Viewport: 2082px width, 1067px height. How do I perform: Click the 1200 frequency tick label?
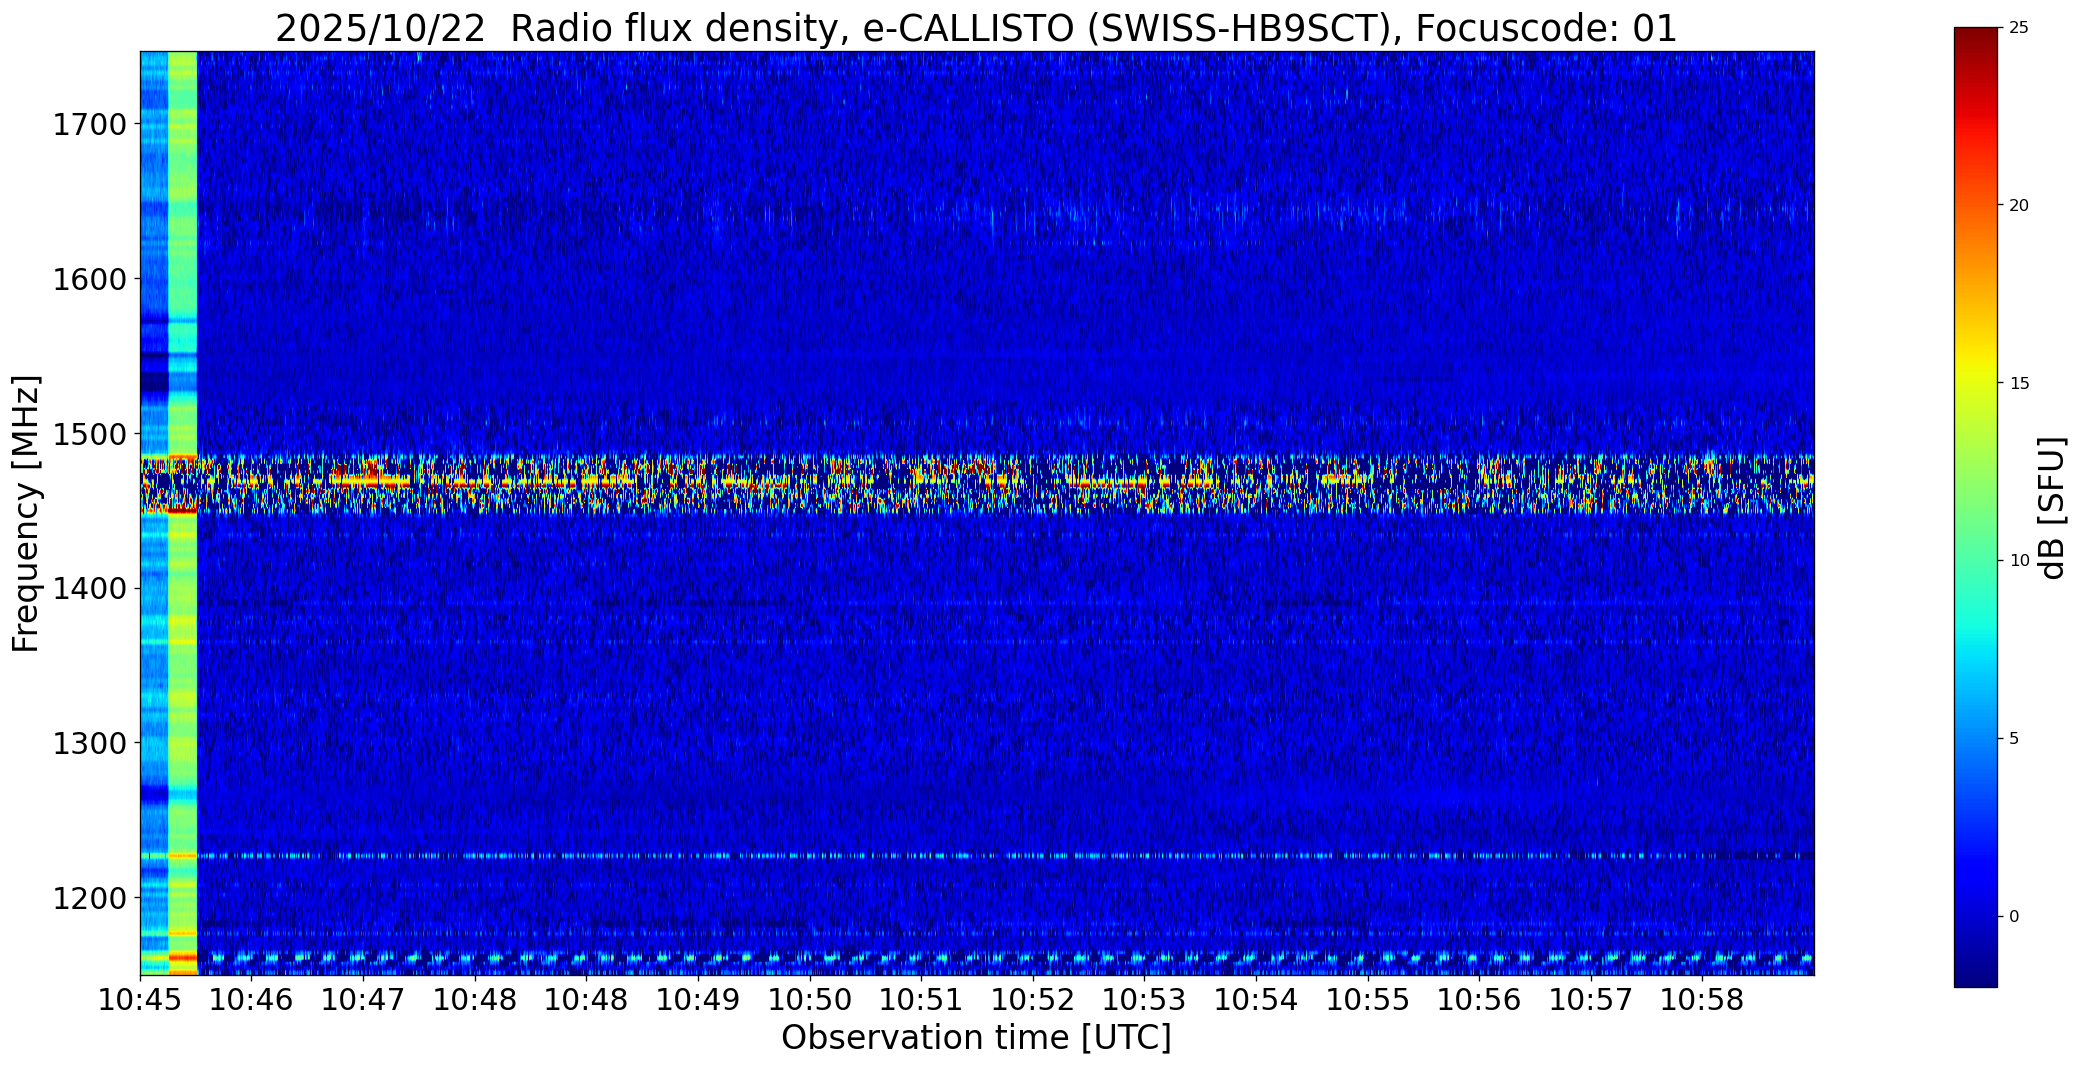point(89,898)
